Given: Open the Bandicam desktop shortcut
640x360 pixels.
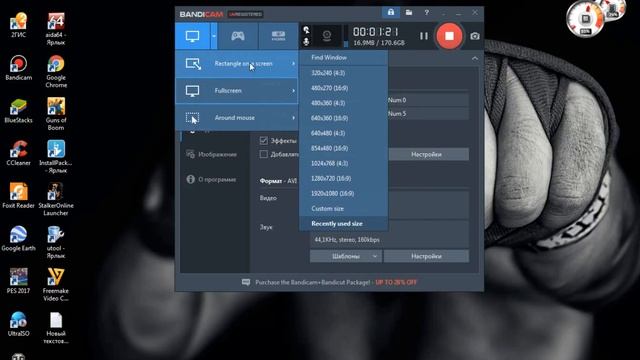Looking at the screenshot, I should click(x=18, y=68).
